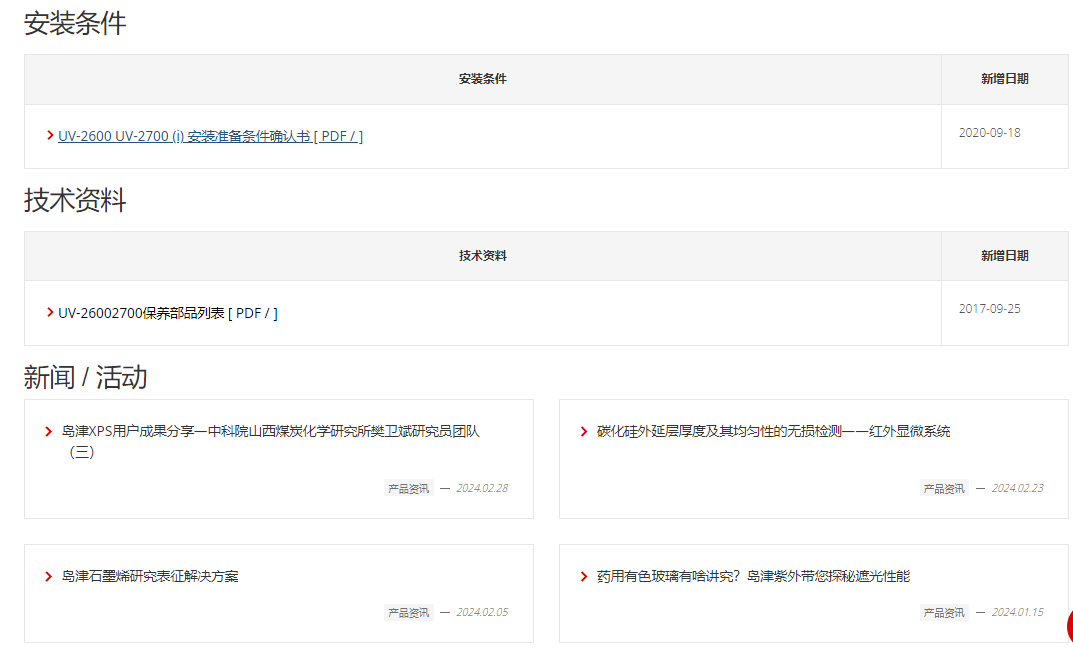Click 产品资讯 tag dated 2024.02.23
The image size is (1073, 653).
(944, 488)
